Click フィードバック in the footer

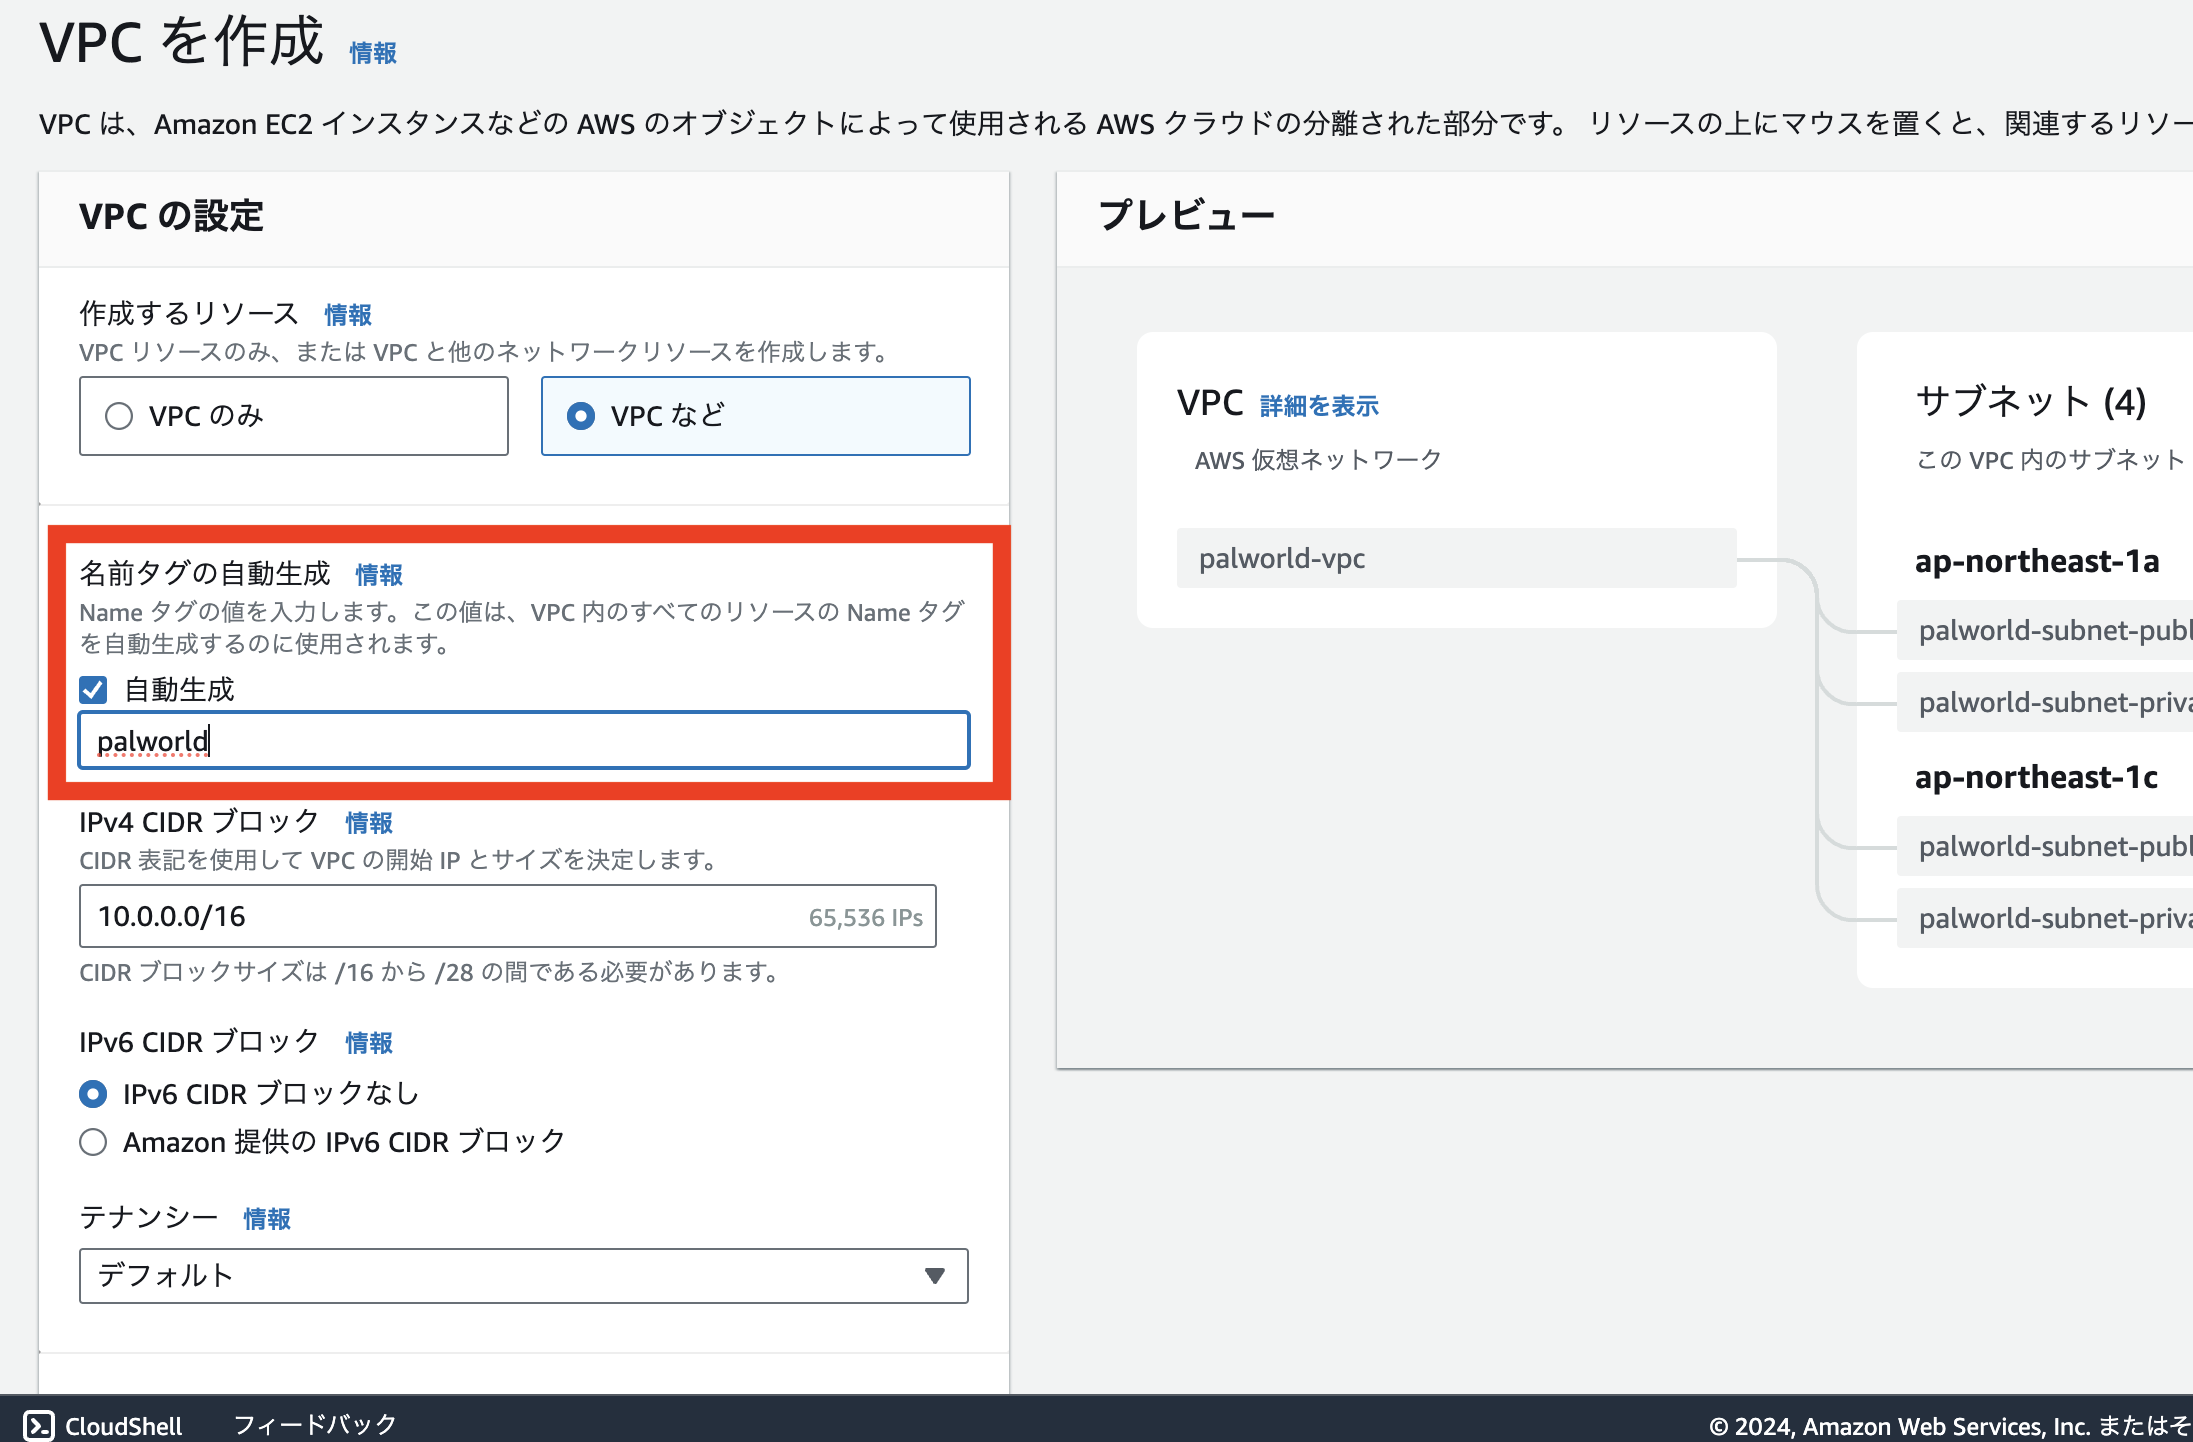[x=315, y=1425]
